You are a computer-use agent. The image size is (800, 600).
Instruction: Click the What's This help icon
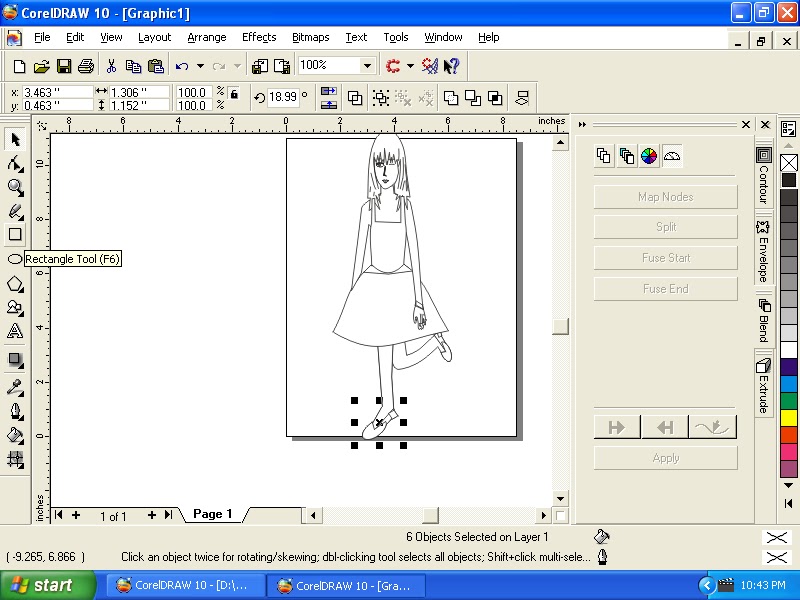[452, 66]
